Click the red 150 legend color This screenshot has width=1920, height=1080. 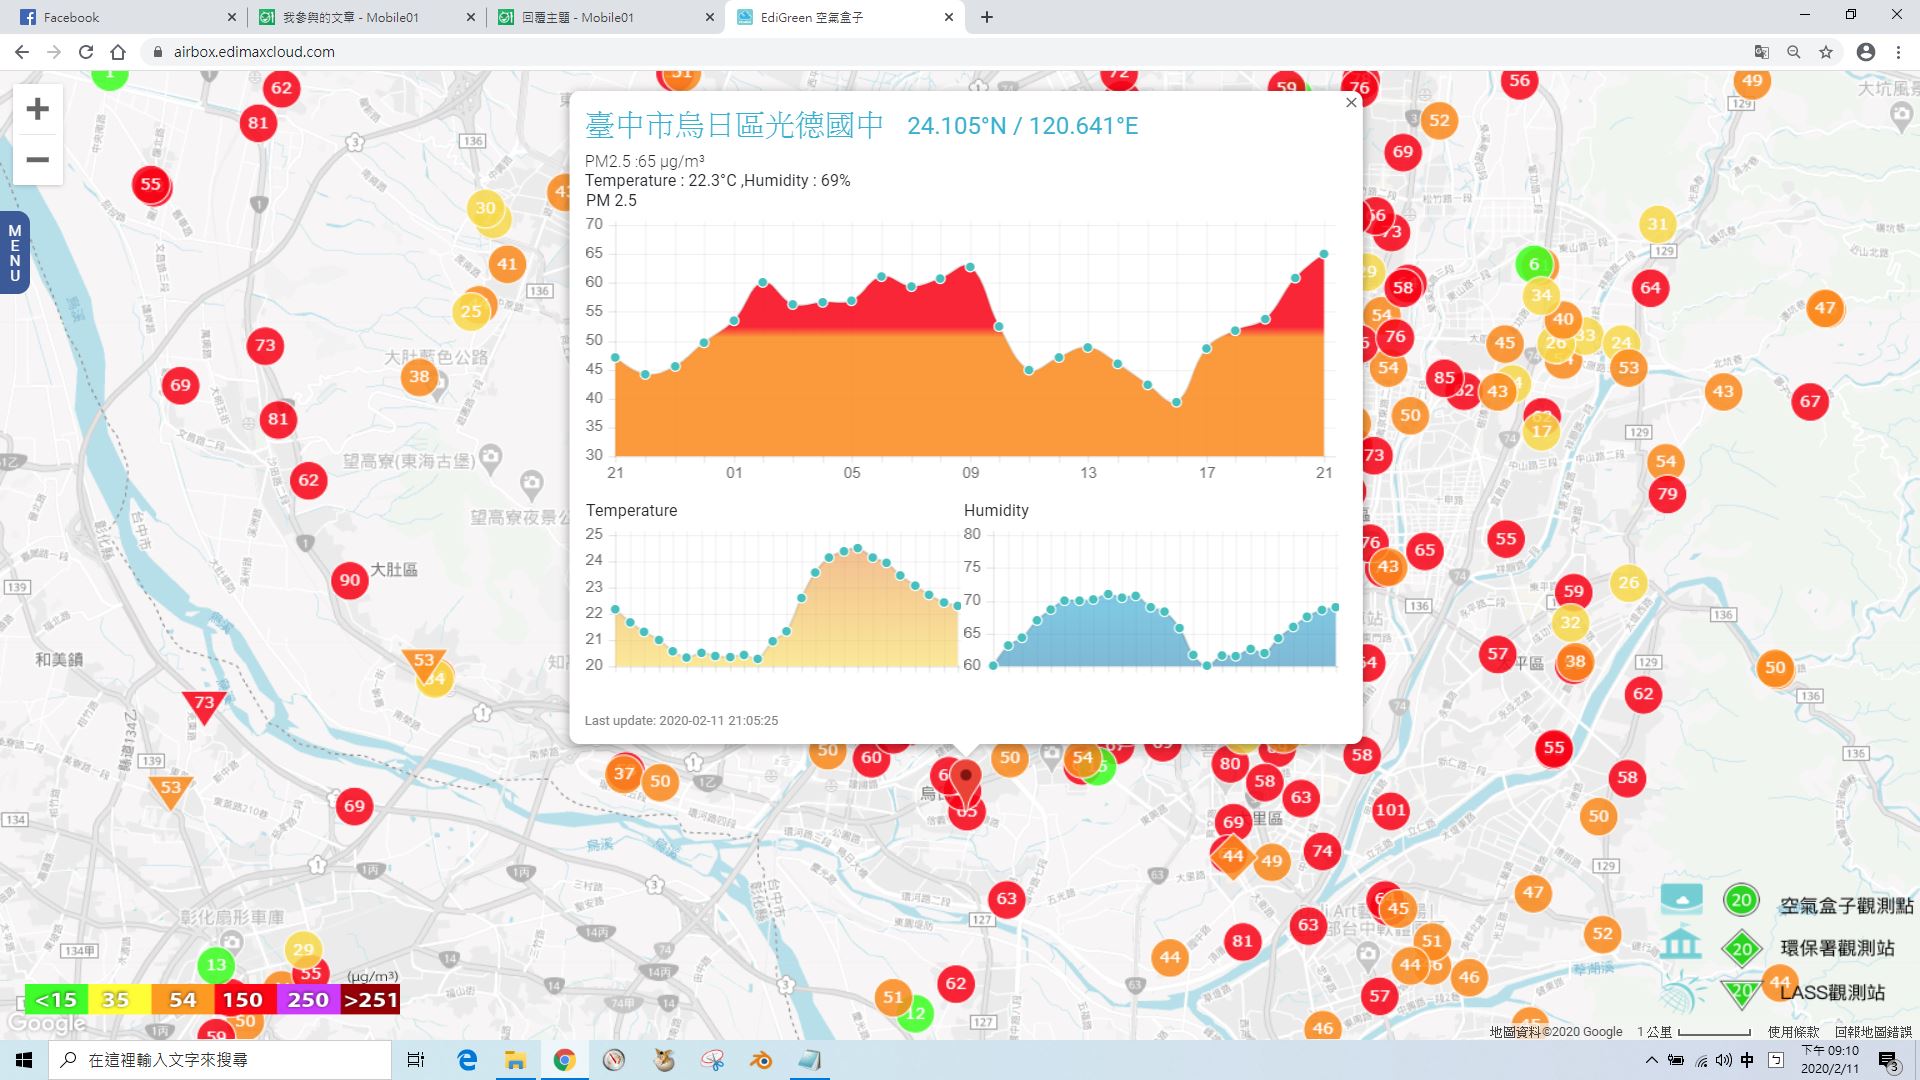(243, 1000)
